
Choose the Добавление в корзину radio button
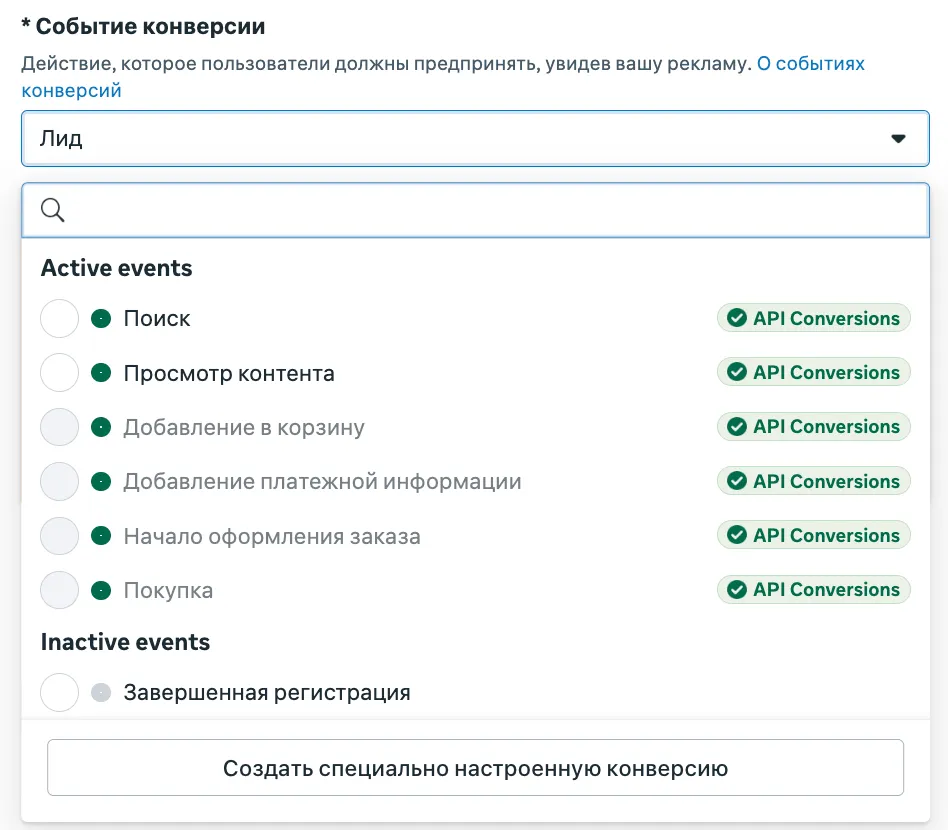(x=59, y=427)
